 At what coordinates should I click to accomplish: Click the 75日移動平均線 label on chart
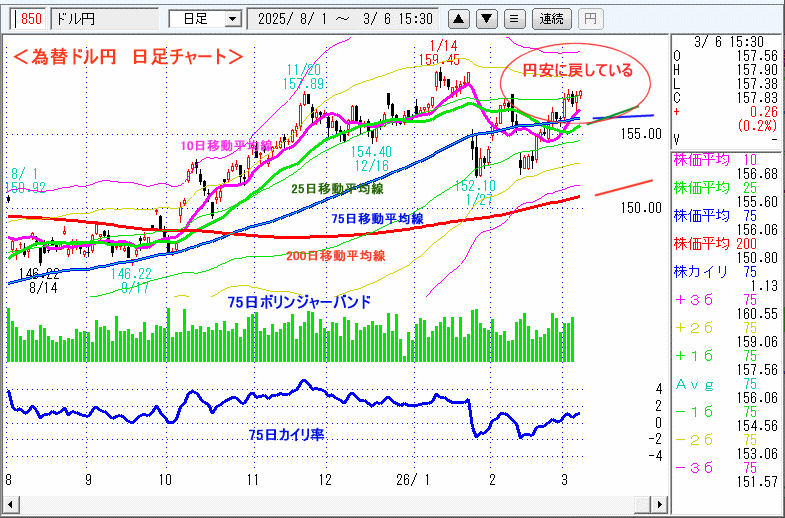[x=377, y=219]
